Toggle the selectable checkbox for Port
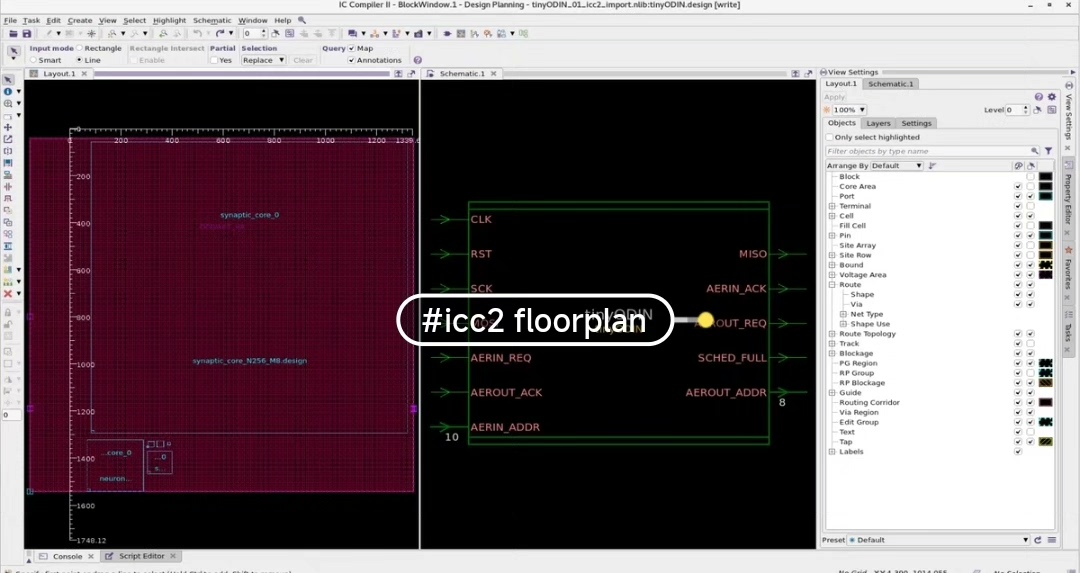The height and width of the screenshot is (573, 1080). (x=1030, y=196)
